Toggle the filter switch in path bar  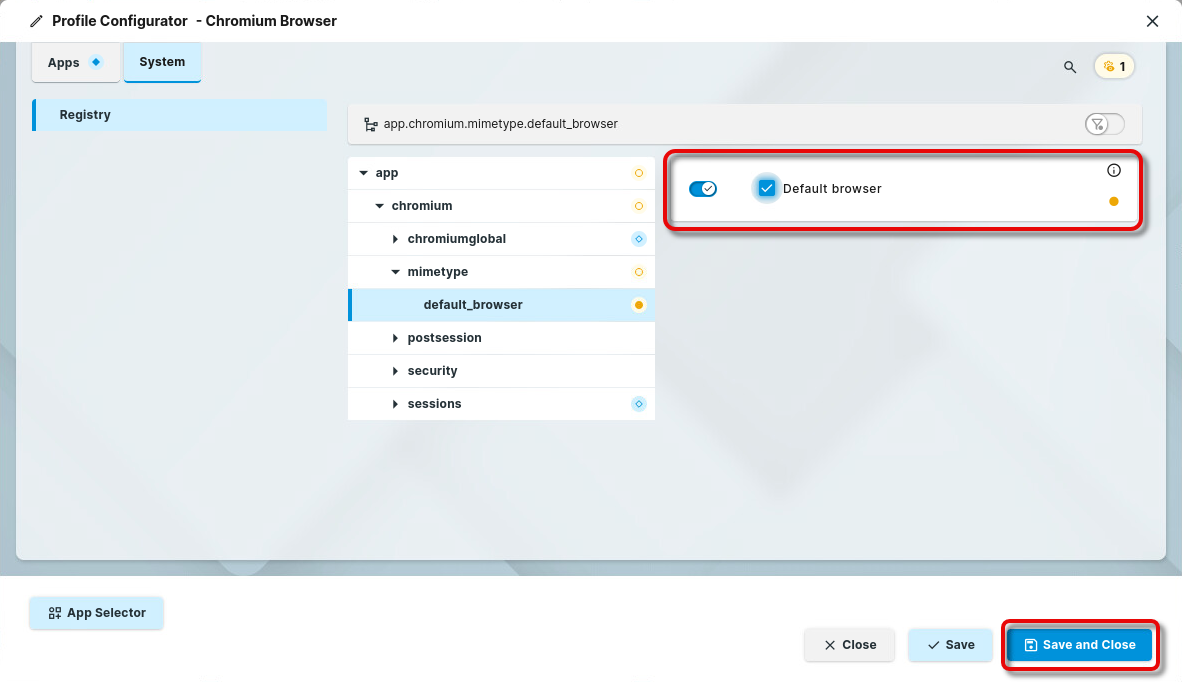[x=1104, y=124]
